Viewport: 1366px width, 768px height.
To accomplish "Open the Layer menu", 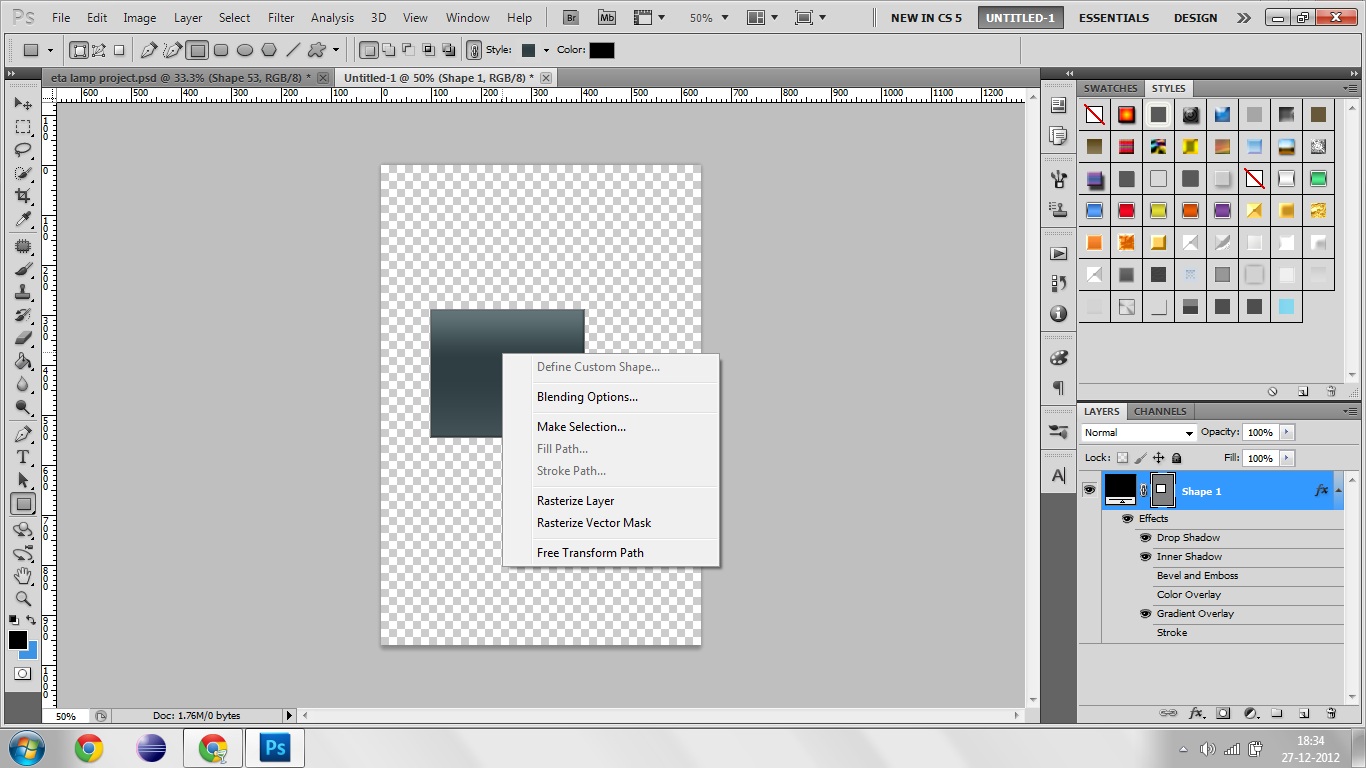I will click(188, 18).
